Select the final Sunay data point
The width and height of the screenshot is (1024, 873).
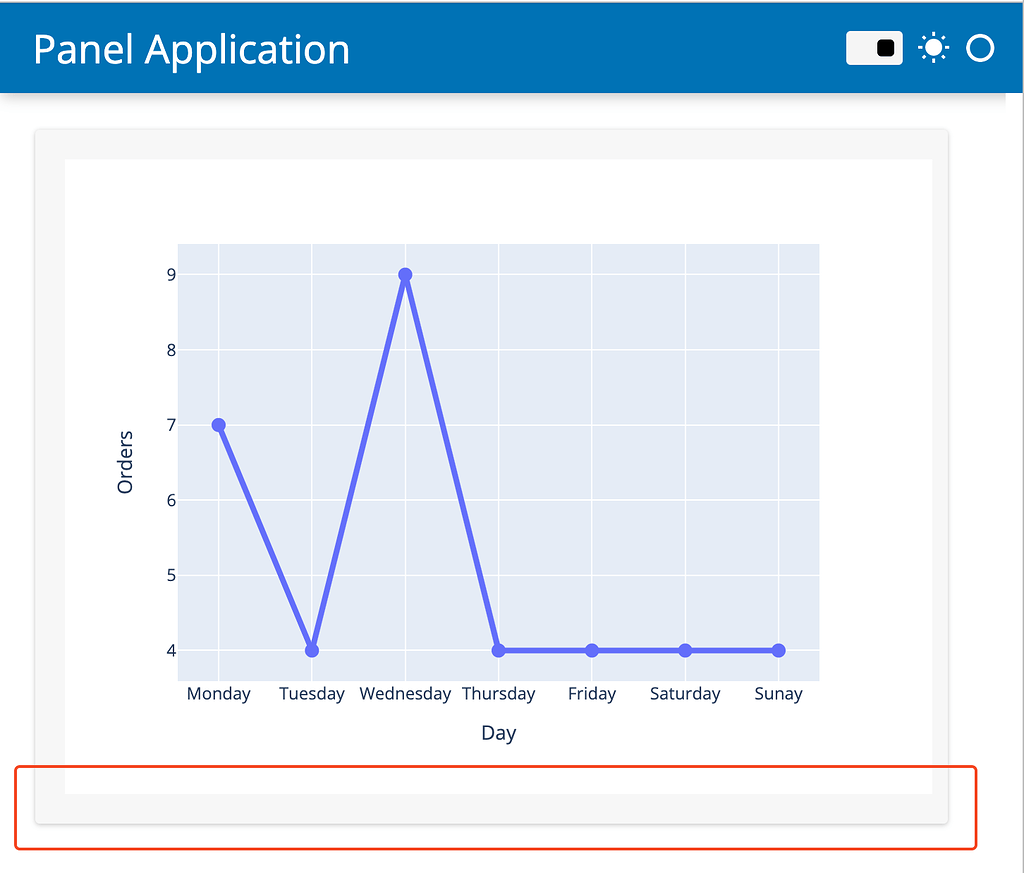778,650
